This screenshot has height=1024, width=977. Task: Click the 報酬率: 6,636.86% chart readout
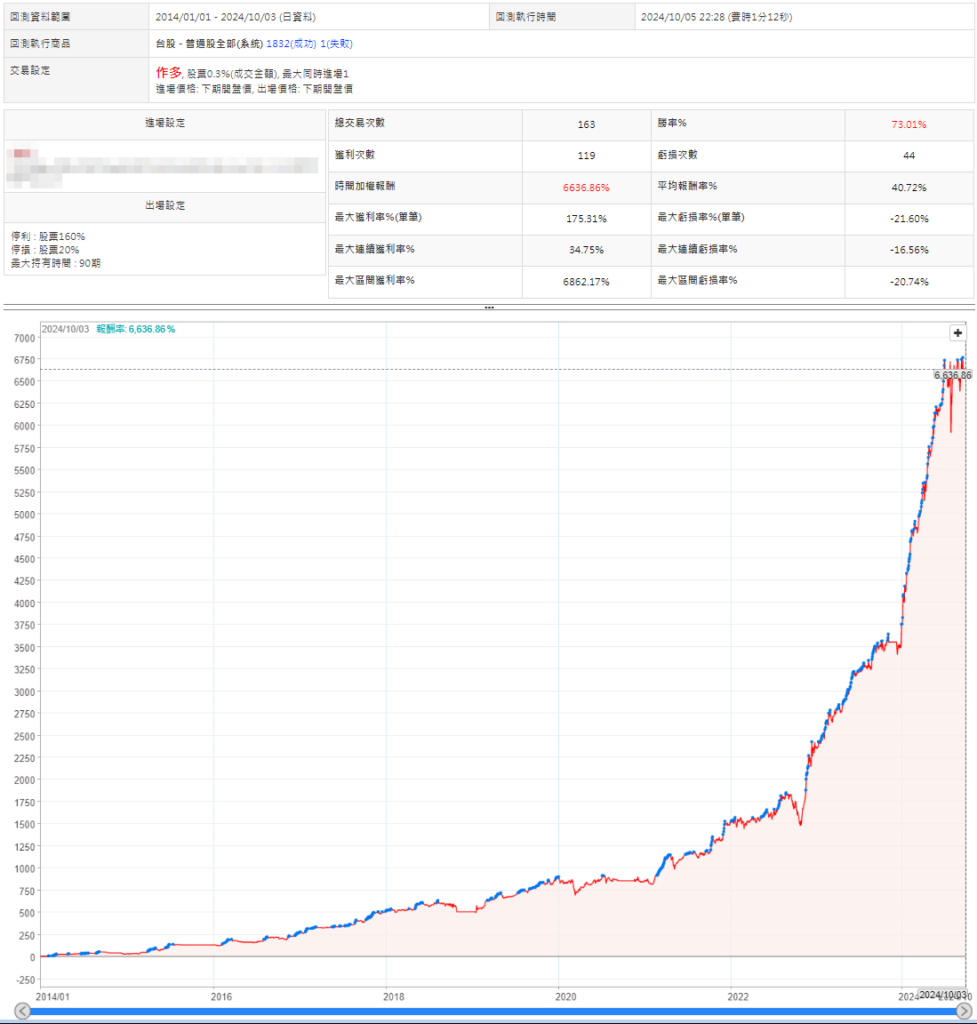(136, 329)
